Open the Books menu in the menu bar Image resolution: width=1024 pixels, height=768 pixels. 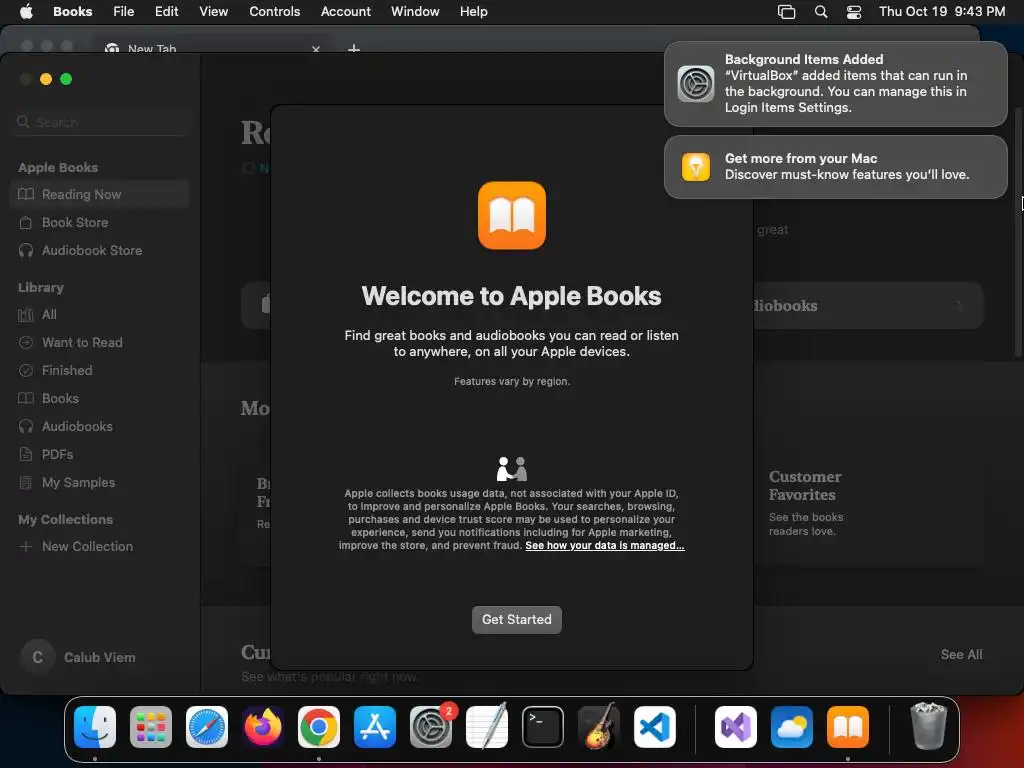click(x=72, y=12)
